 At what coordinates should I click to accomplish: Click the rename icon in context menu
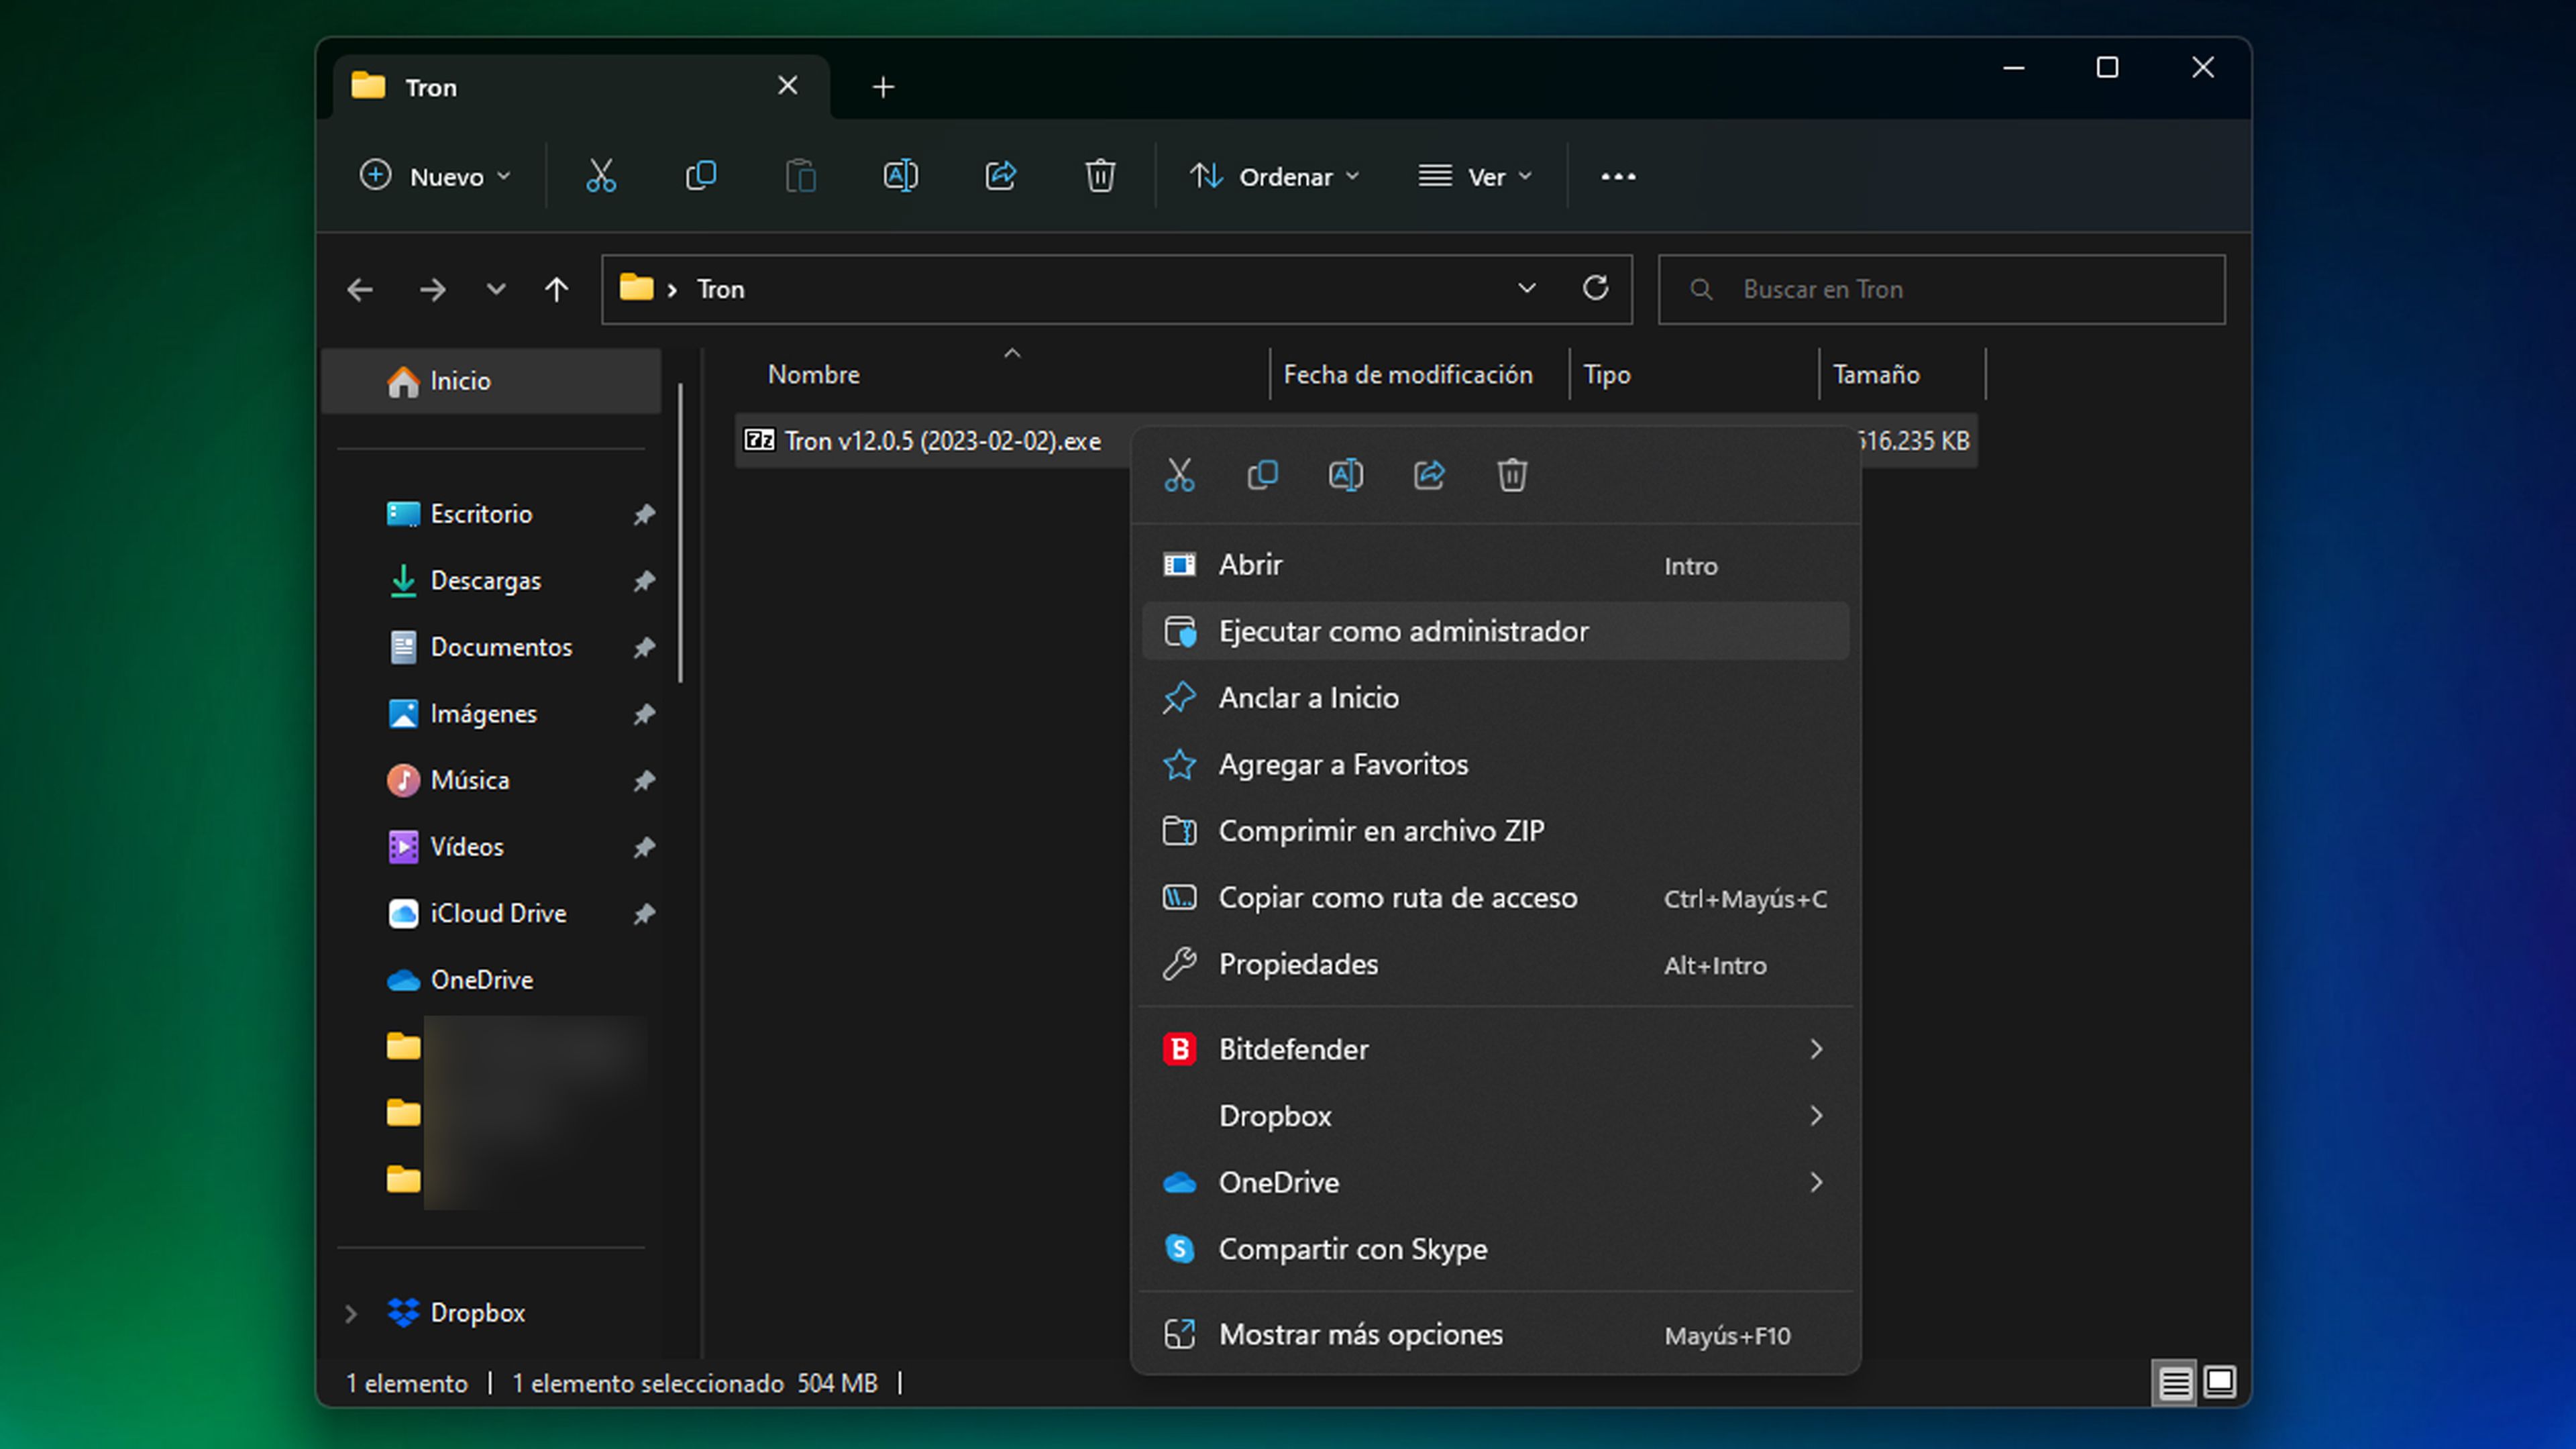(x=1345, y=475)
